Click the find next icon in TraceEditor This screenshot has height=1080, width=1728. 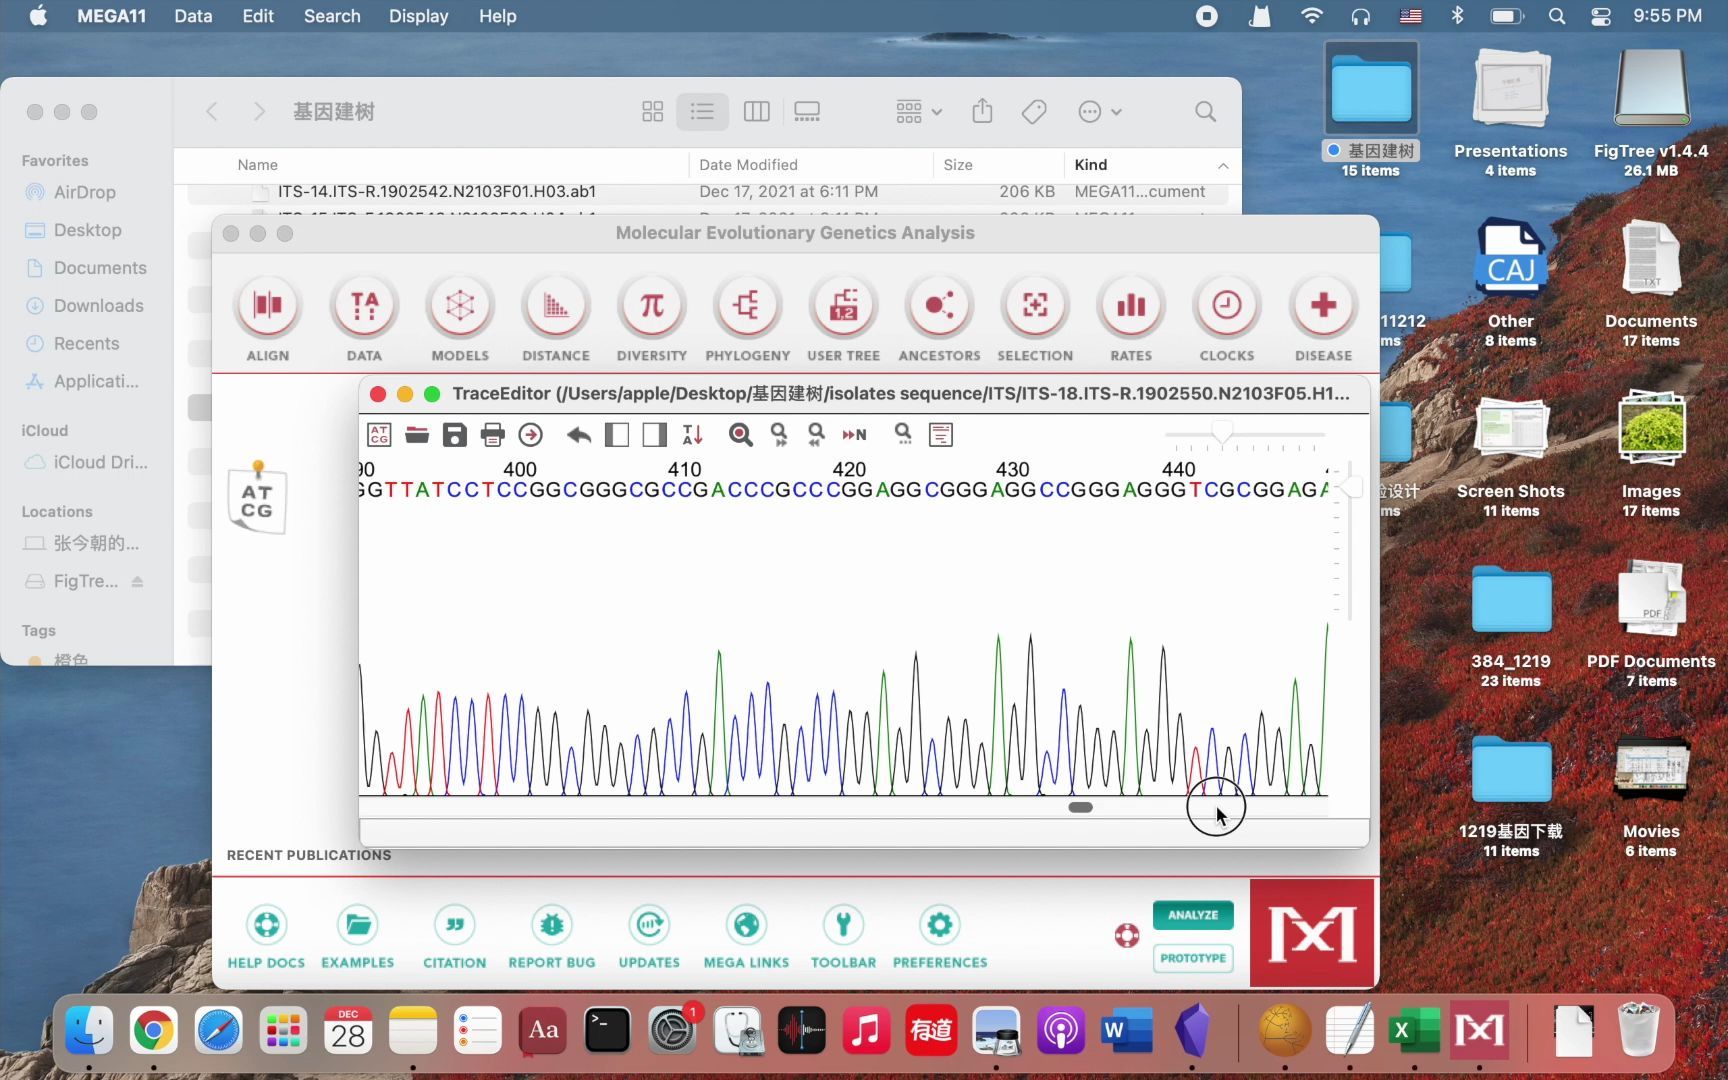pos(779,434)
